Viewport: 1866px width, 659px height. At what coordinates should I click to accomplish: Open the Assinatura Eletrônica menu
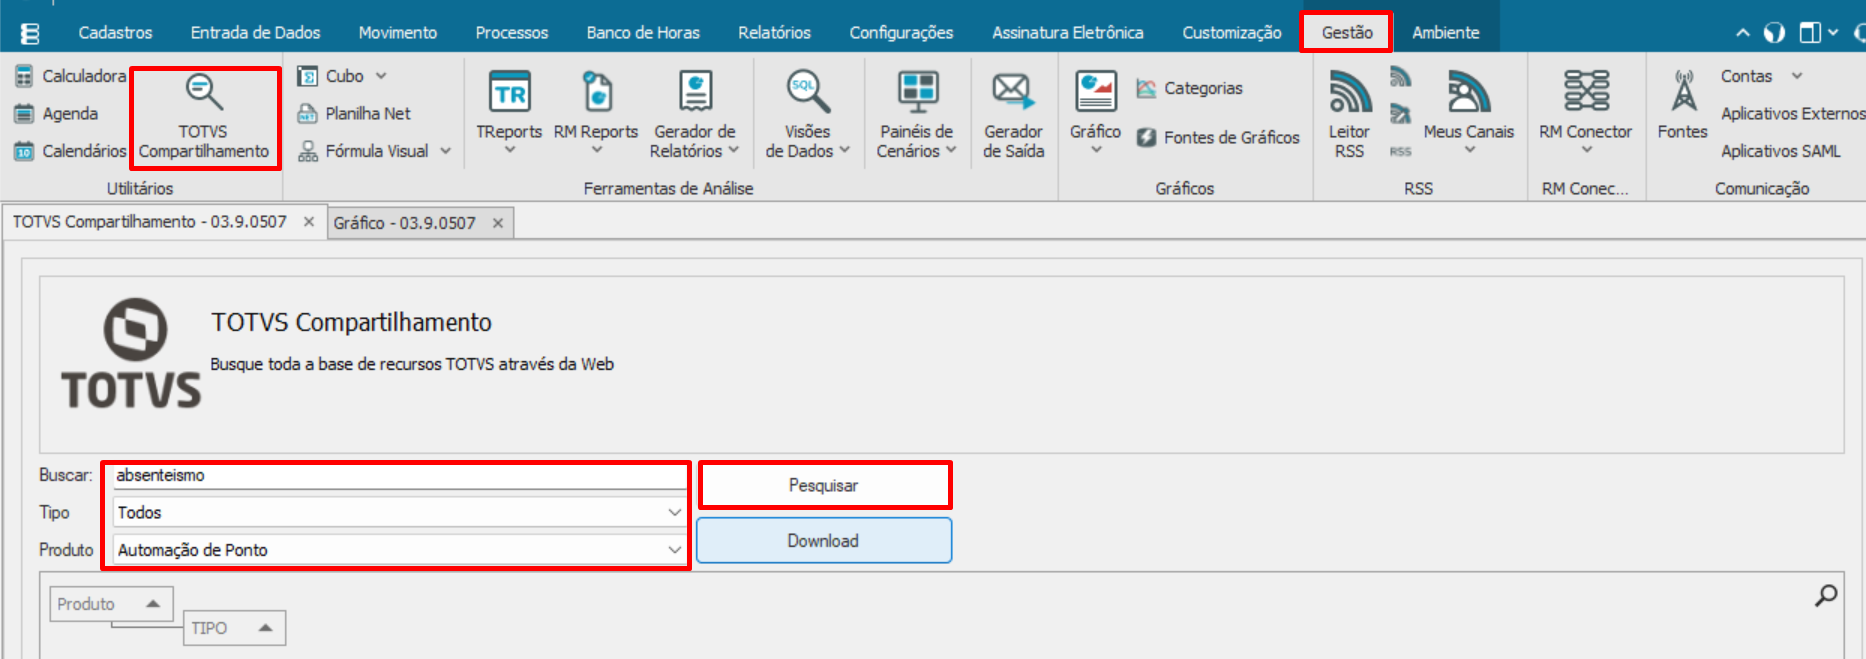coord(1068,33)
